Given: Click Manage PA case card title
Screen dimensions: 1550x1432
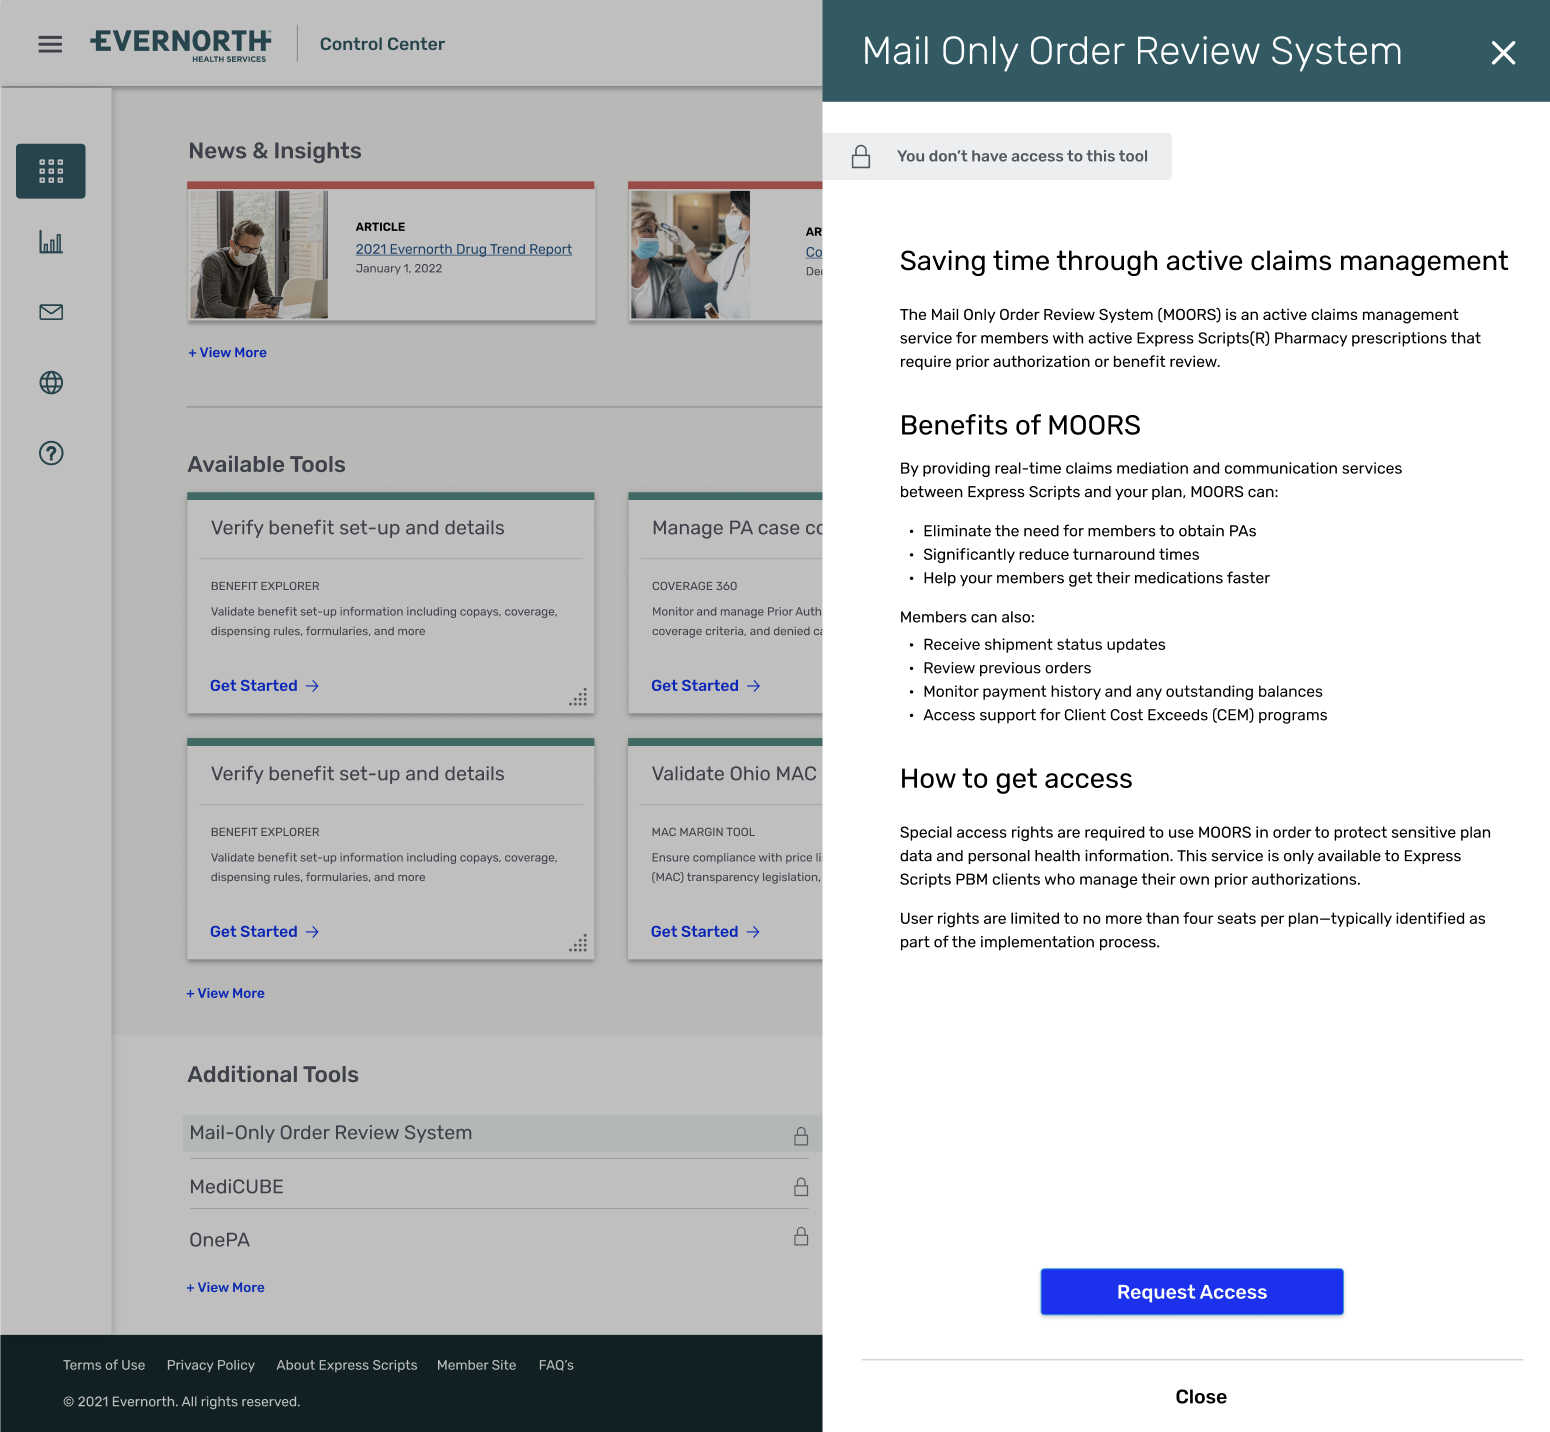Looking at the screenshot, I should point(737,528).
